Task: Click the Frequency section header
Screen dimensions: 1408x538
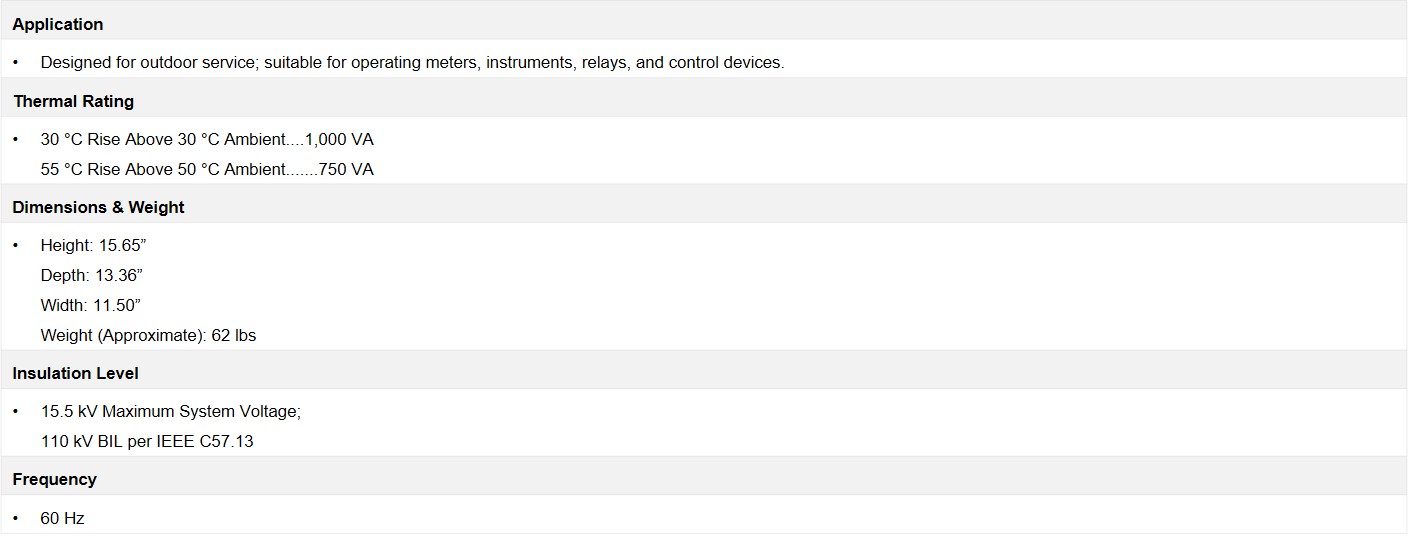Action: (x=54, y=479)
